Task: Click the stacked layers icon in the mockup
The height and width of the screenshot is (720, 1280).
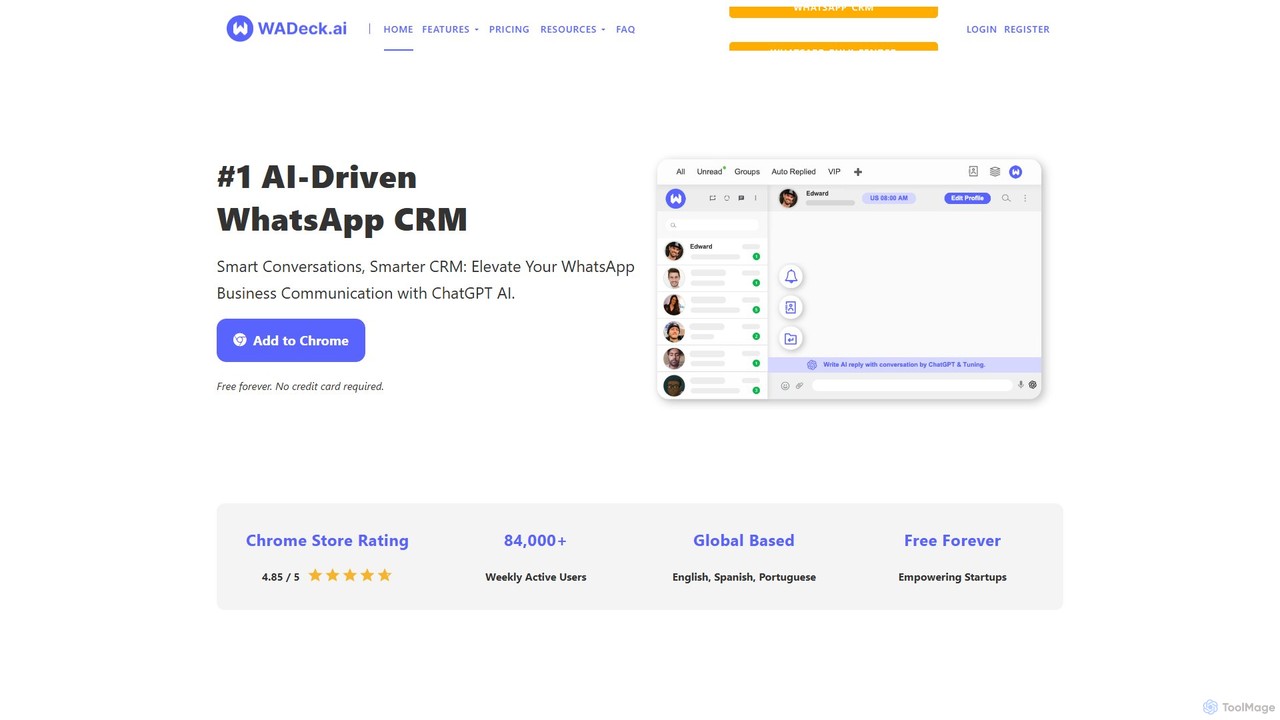Action: coord(995,172)
